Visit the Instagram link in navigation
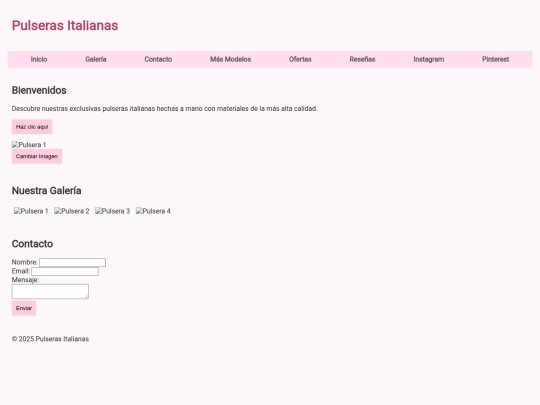540x405 pixels. (428, 59)
